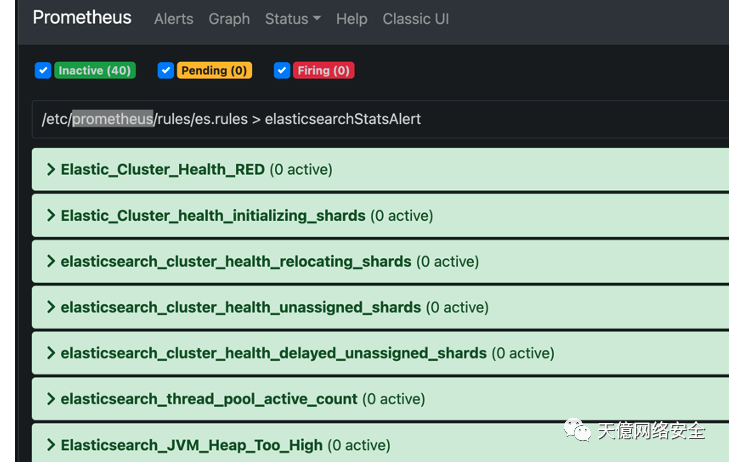
Task: Click Elasticsearch_JVM_Heap_Too_High rule name
Action: 192,445
